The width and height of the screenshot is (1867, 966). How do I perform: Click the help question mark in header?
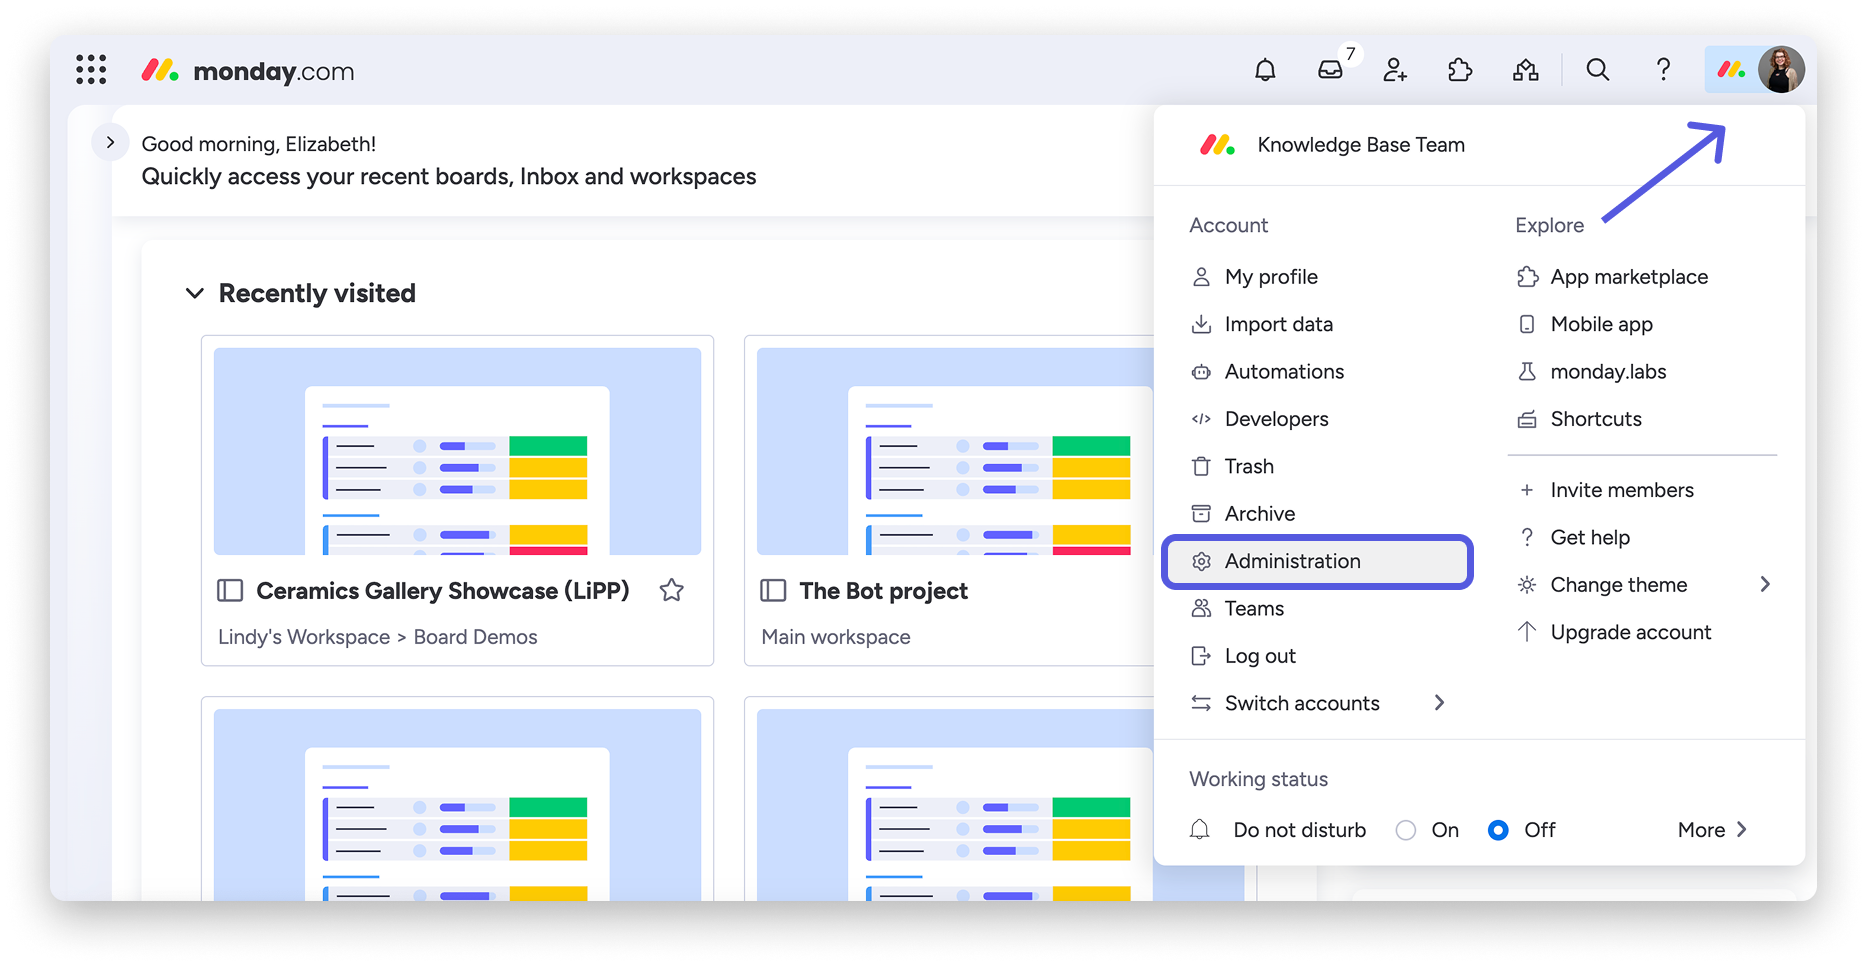click(1663, 70)
